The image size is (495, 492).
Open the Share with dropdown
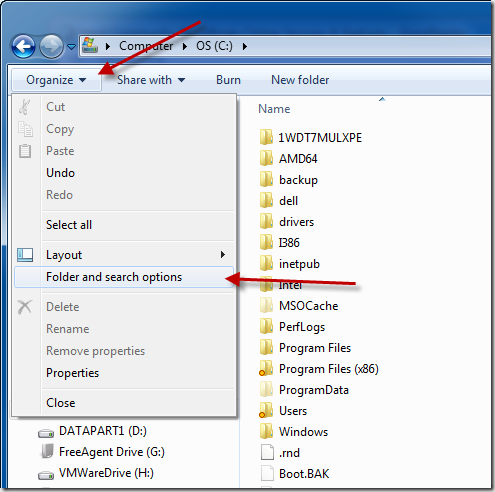pos(151,80)
